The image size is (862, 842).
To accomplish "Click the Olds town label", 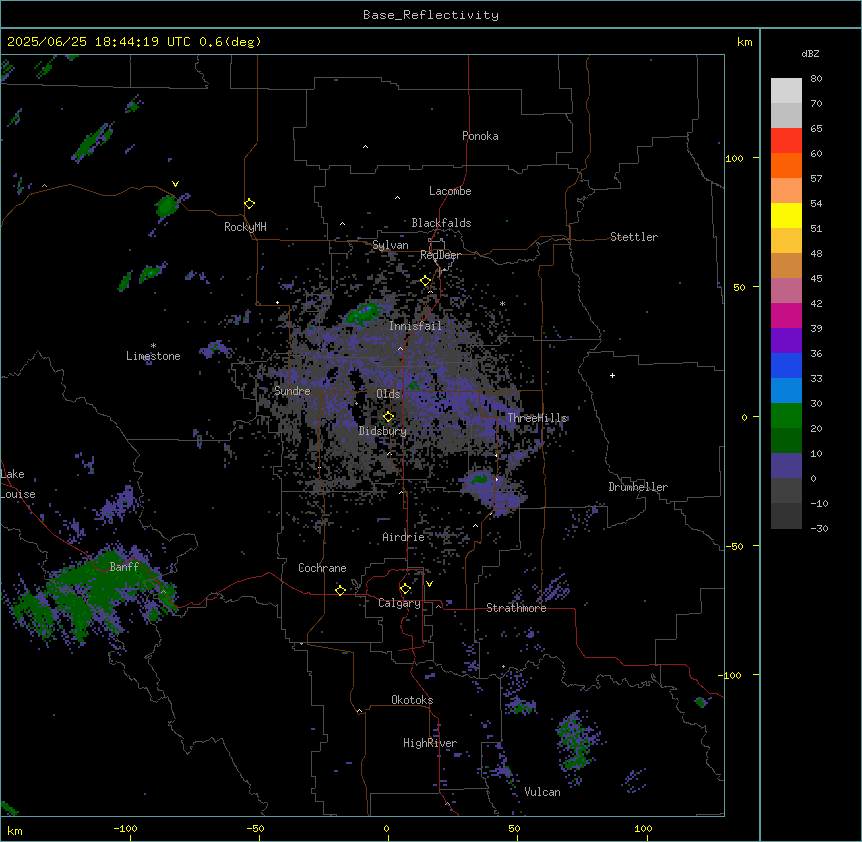I will pos(388,394).
